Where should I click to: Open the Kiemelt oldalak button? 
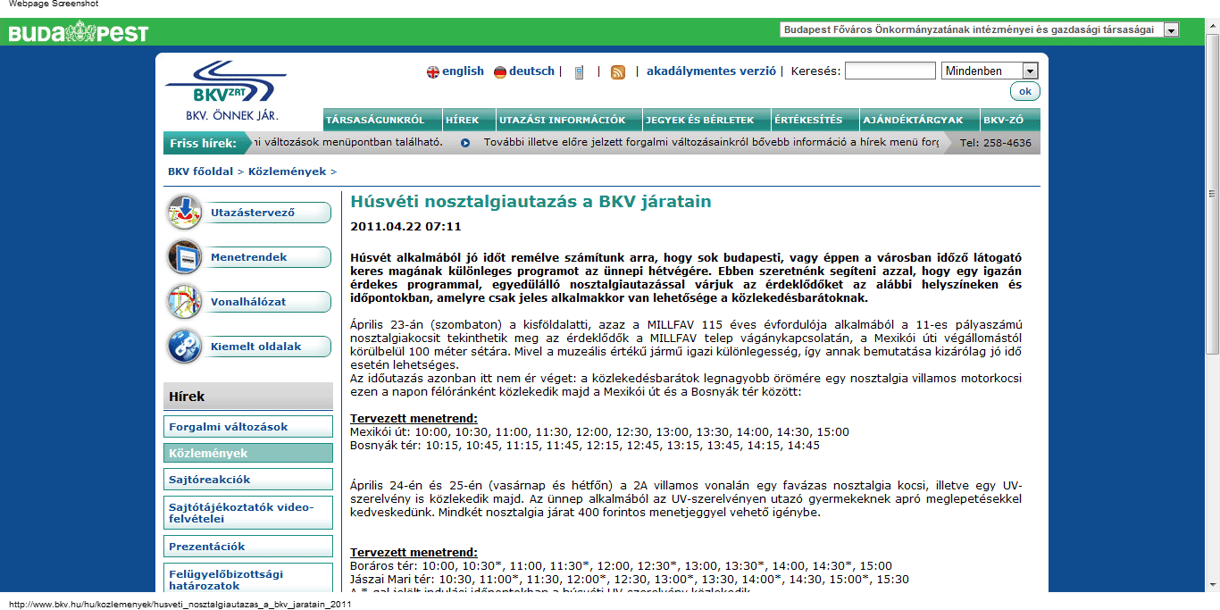tap(266, 346)
